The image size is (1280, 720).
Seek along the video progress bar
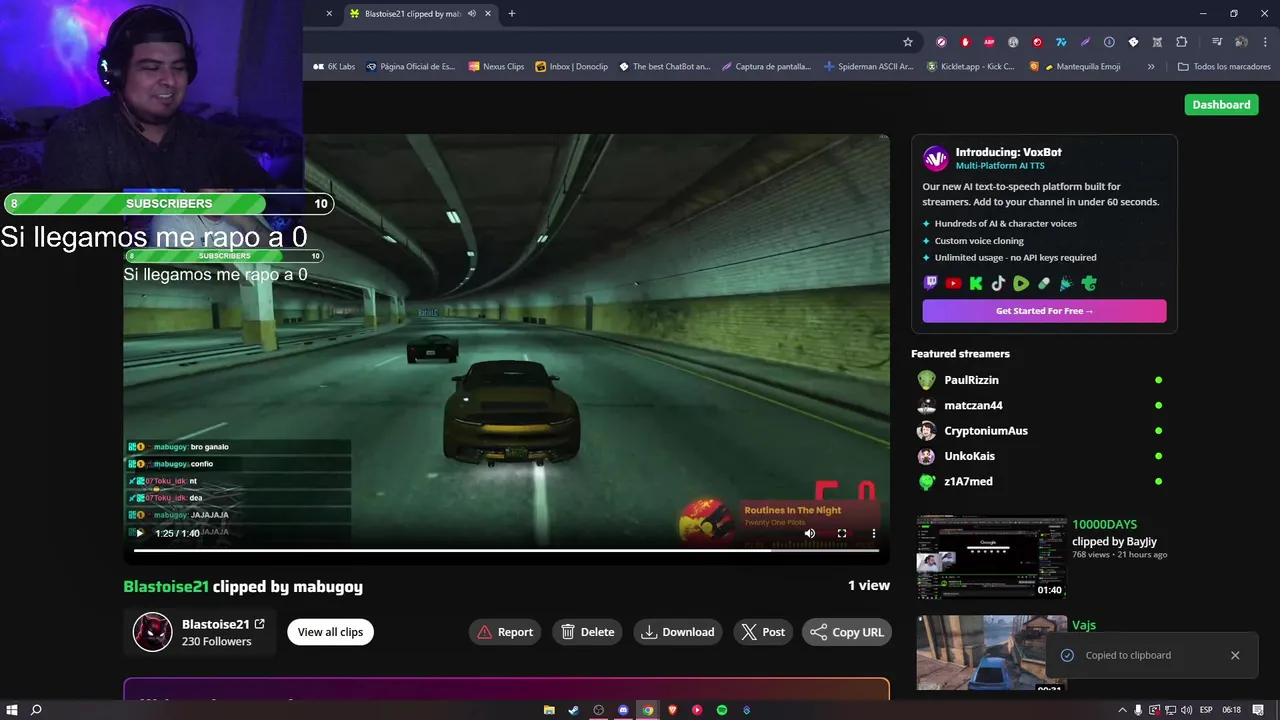click(x=506, y=550)
